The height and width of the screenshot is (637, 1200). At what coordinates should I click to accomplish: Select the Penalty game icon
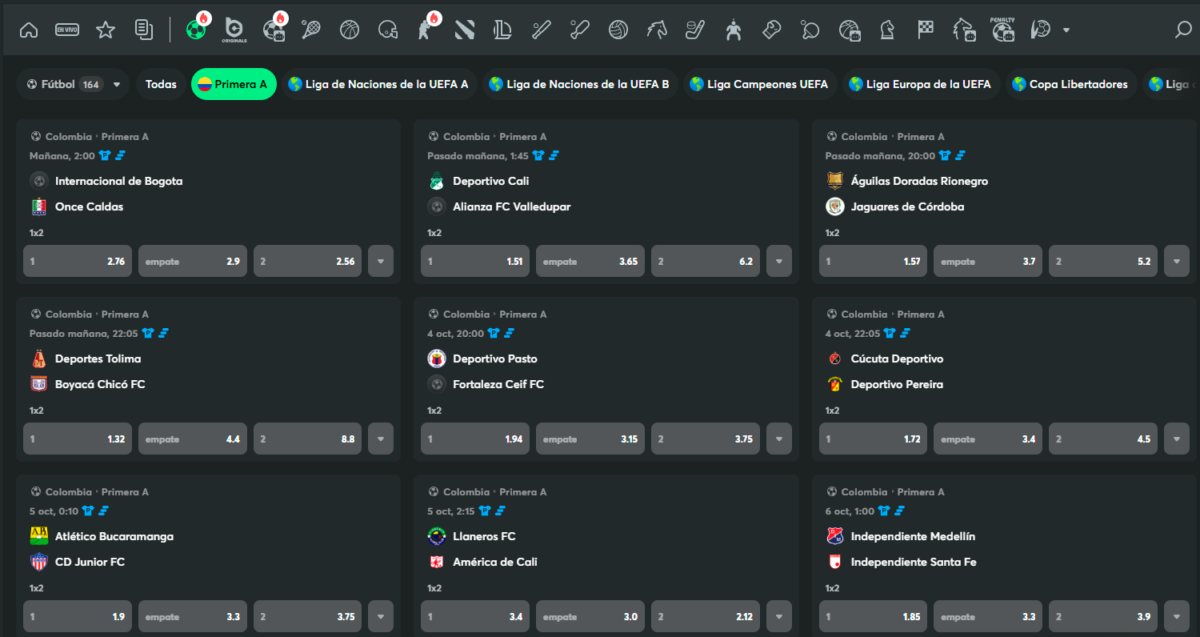(1003, 30)
